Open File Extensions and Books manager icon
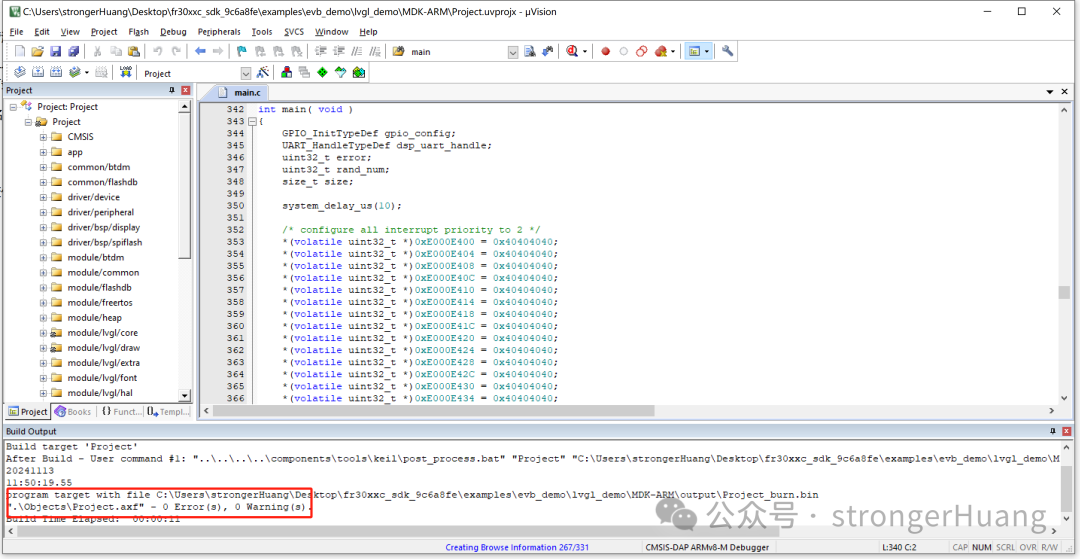Image resolution: width=1080 pixels, height=559 pixels. [x=287, y=72]
